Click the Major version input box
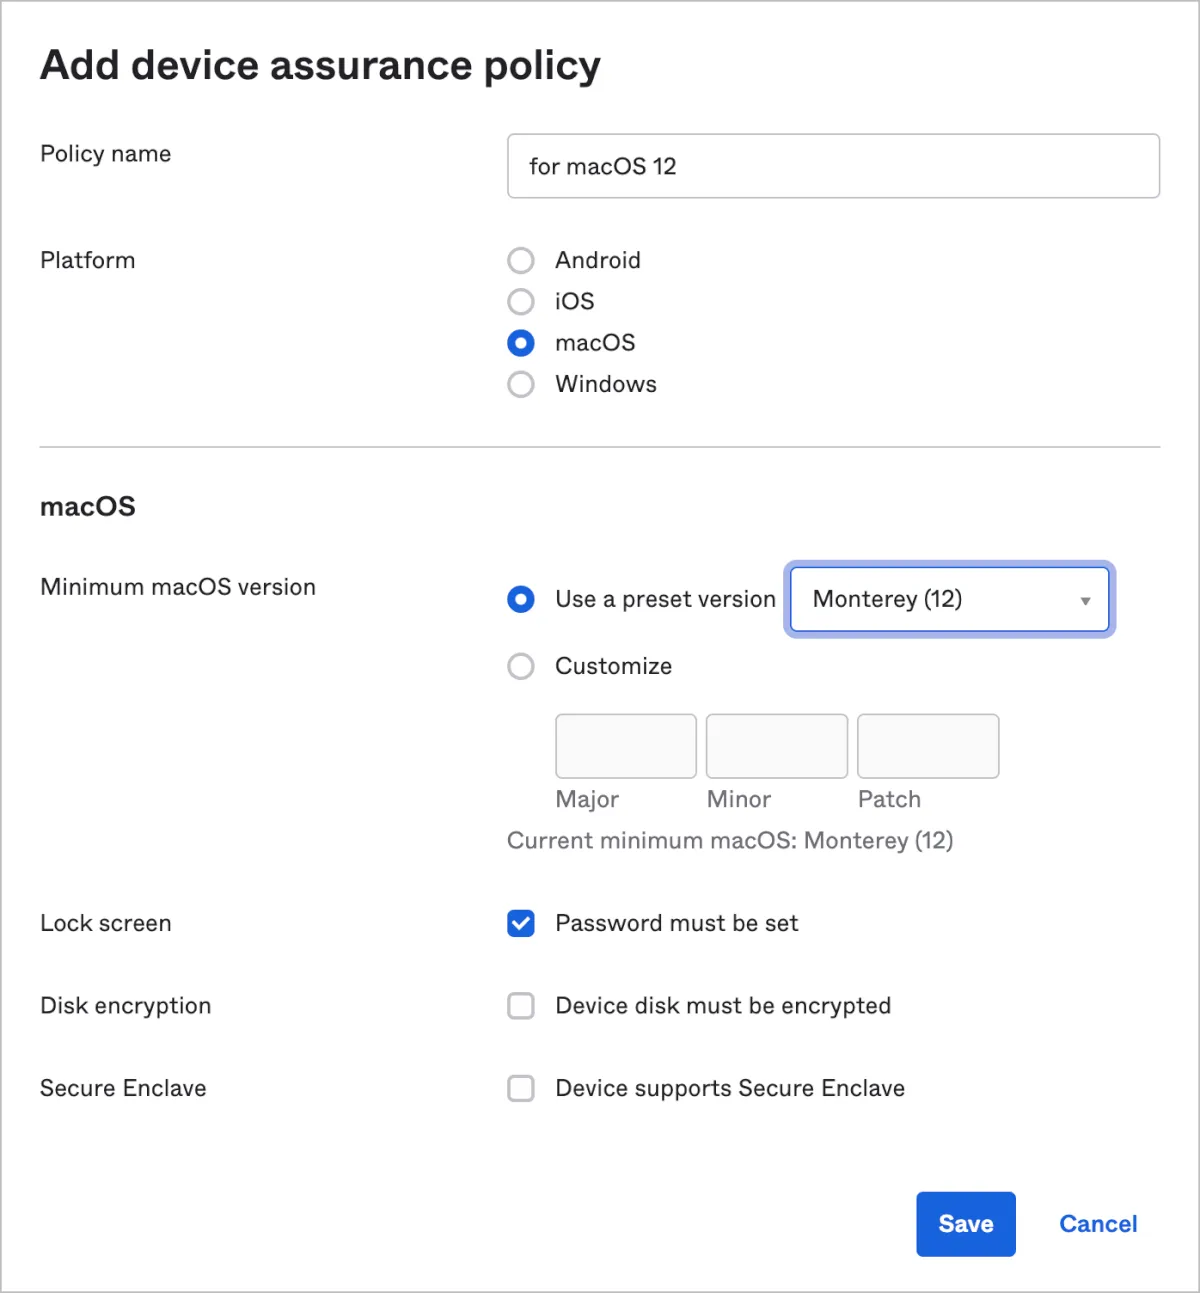Viewport: 1200px width, 1293px height. (625, 746)
